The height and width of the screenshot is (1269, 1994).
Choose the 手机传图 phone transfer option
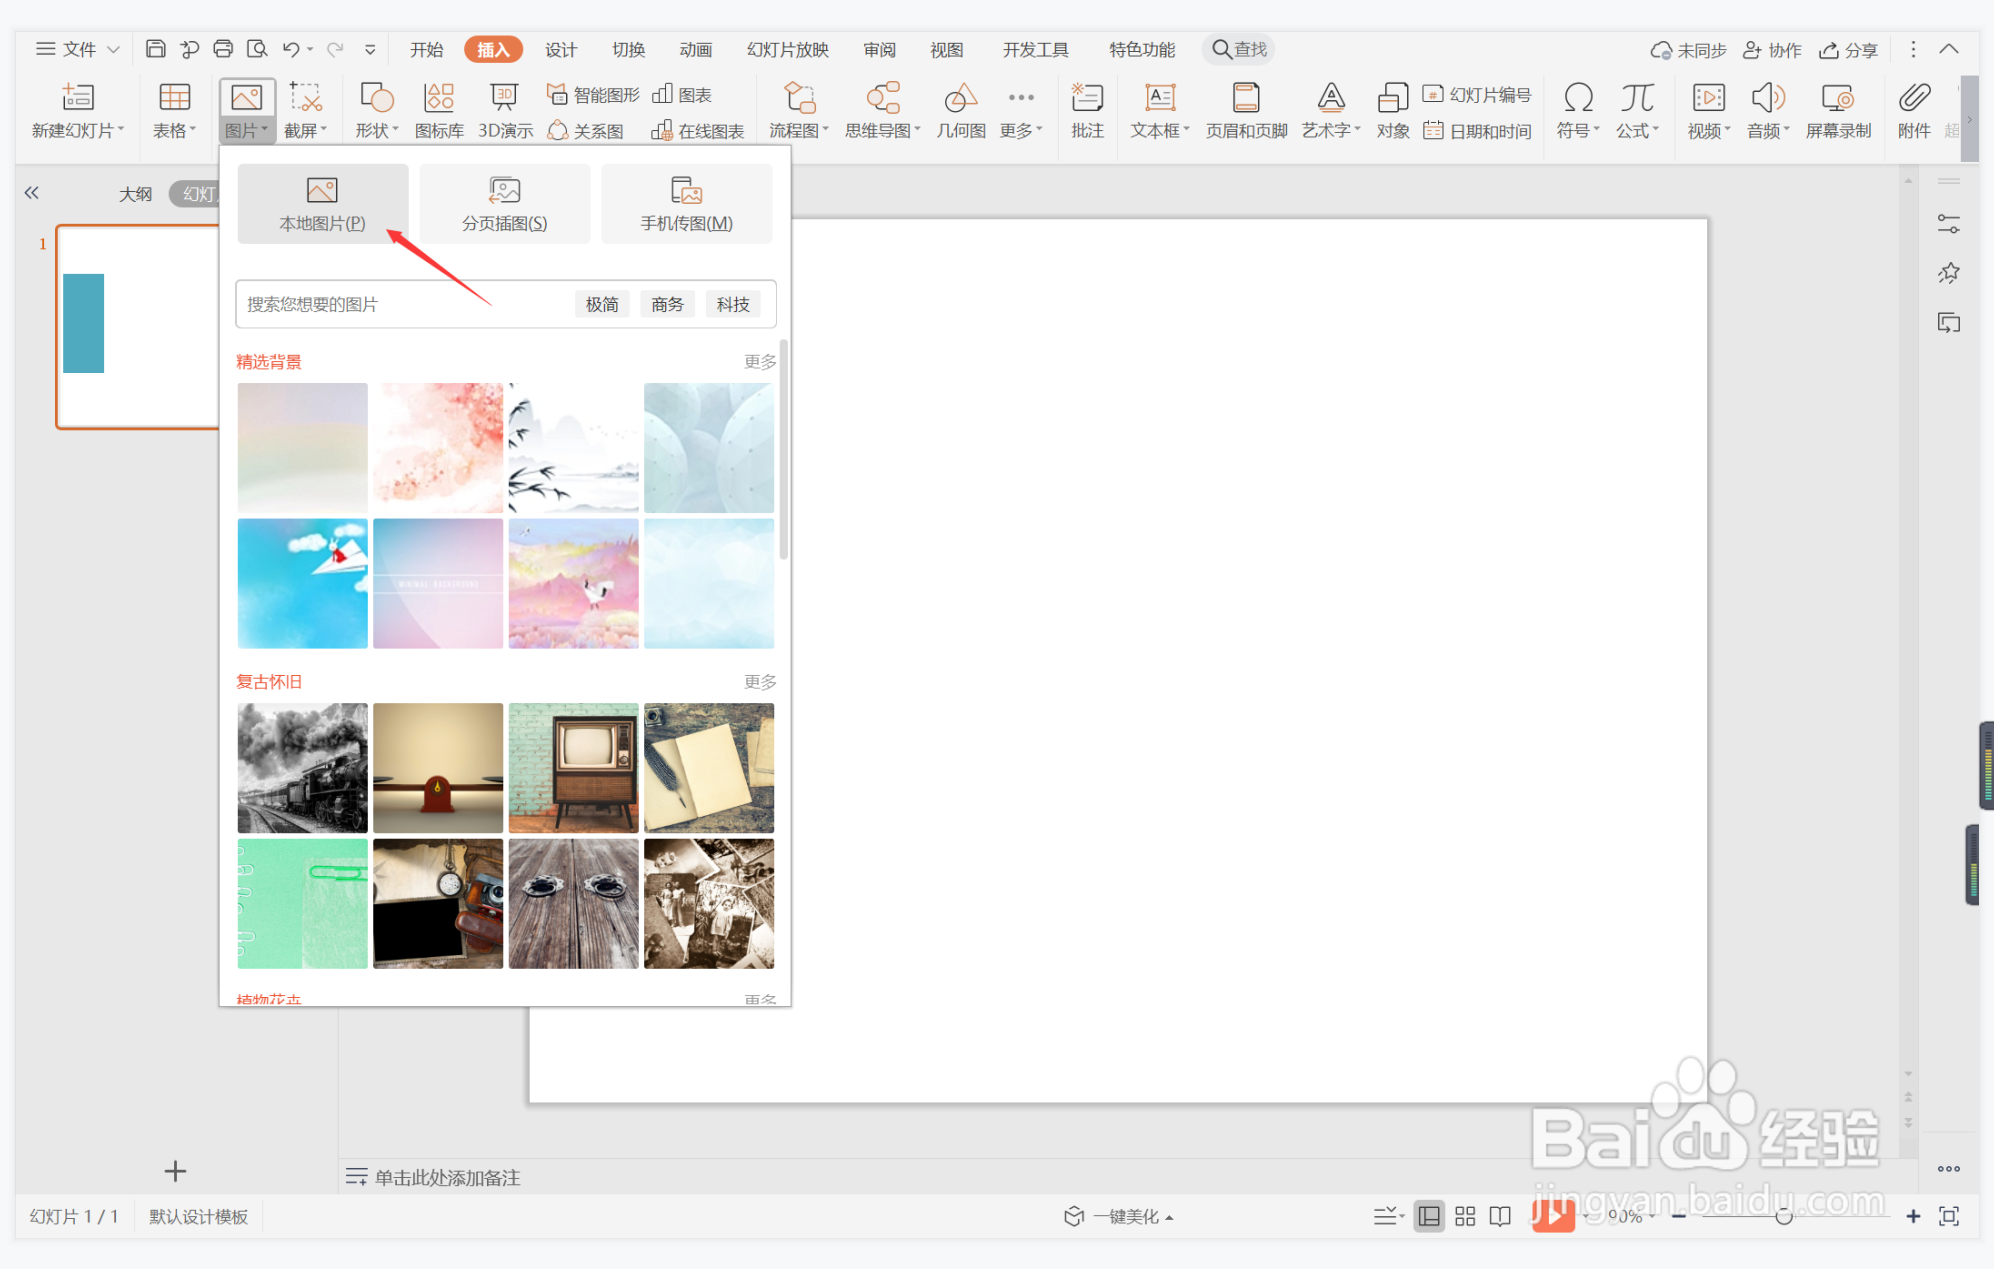686,203
